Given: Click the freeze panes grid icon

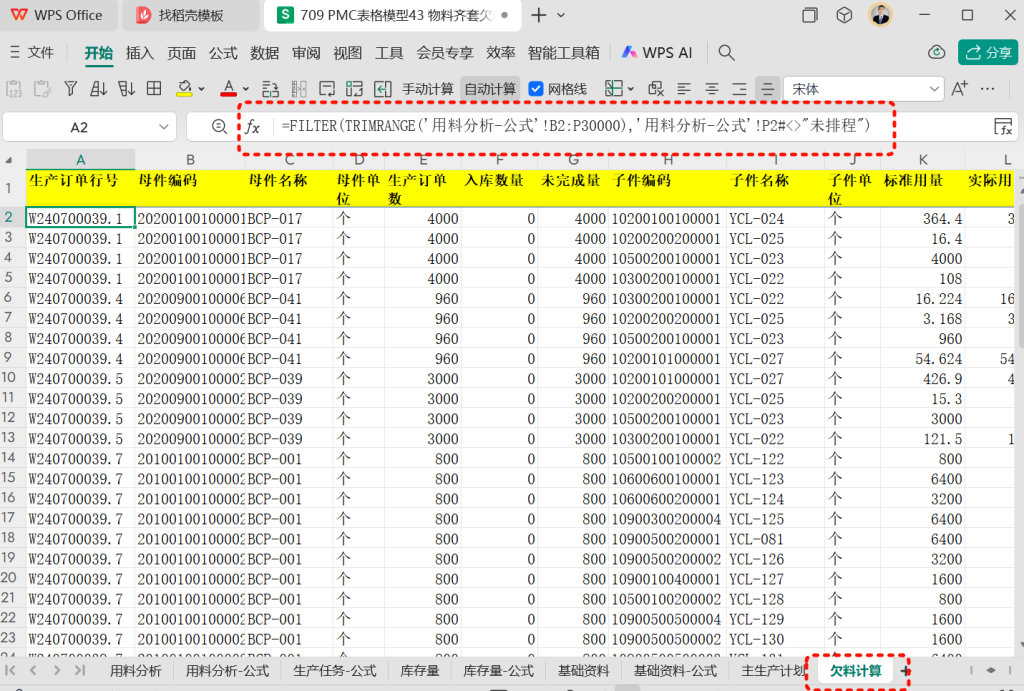Looking at the screenshot, I should [x=613, y=89].
